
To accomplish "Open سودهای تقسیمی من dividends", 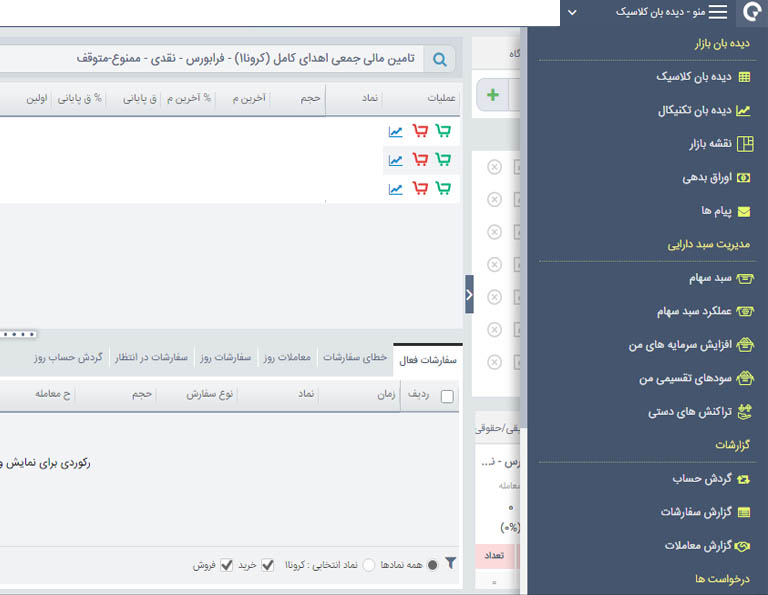I will click(x=696, y=379).
